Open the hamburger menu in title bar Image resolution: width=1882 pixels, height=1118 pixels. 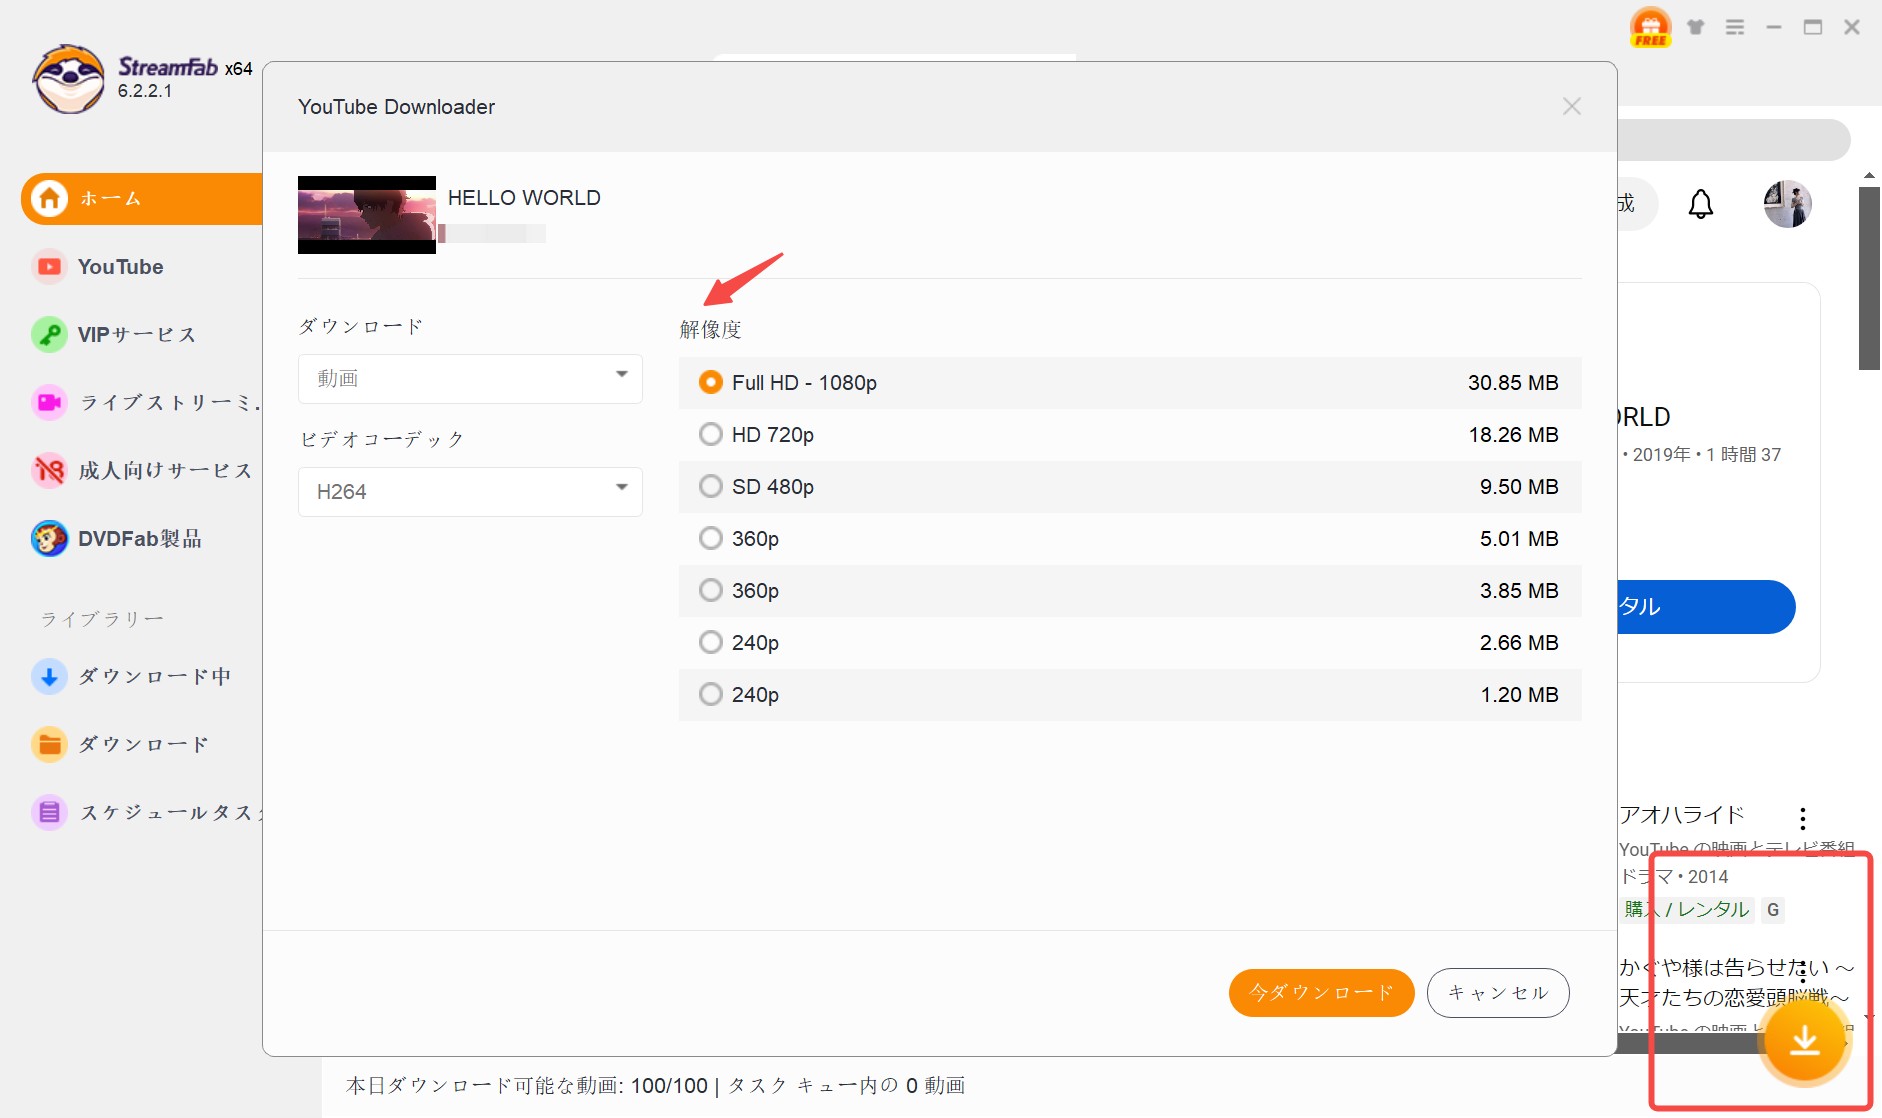[1735, 27]
